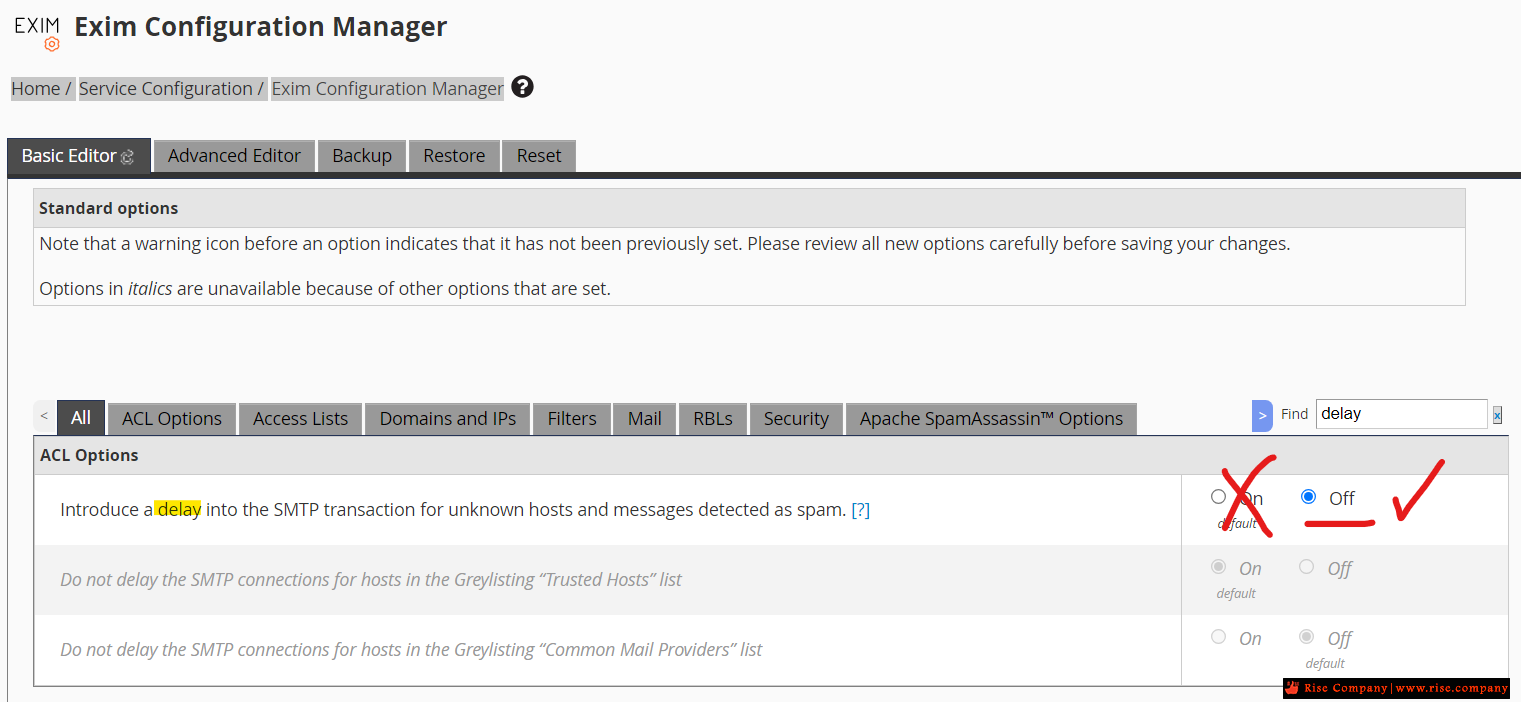Select Off for Introduce a delay option

point(1308,497)
